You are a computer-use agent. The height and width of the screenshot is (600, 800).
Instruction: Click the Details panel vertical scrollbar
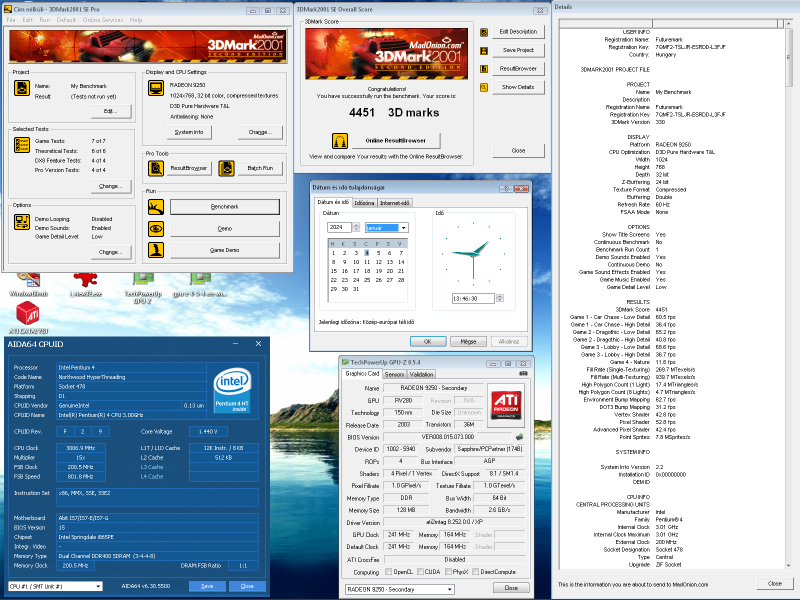click(x=789, y=298)
